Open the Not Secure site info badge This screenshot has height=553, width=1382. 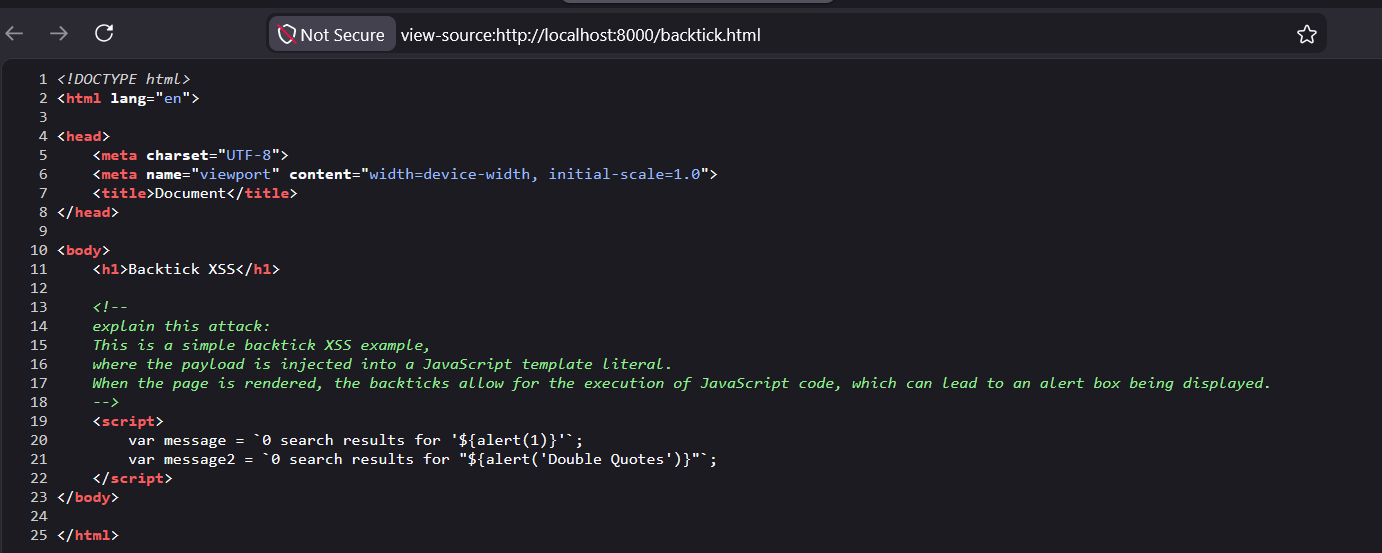point(332,35)
